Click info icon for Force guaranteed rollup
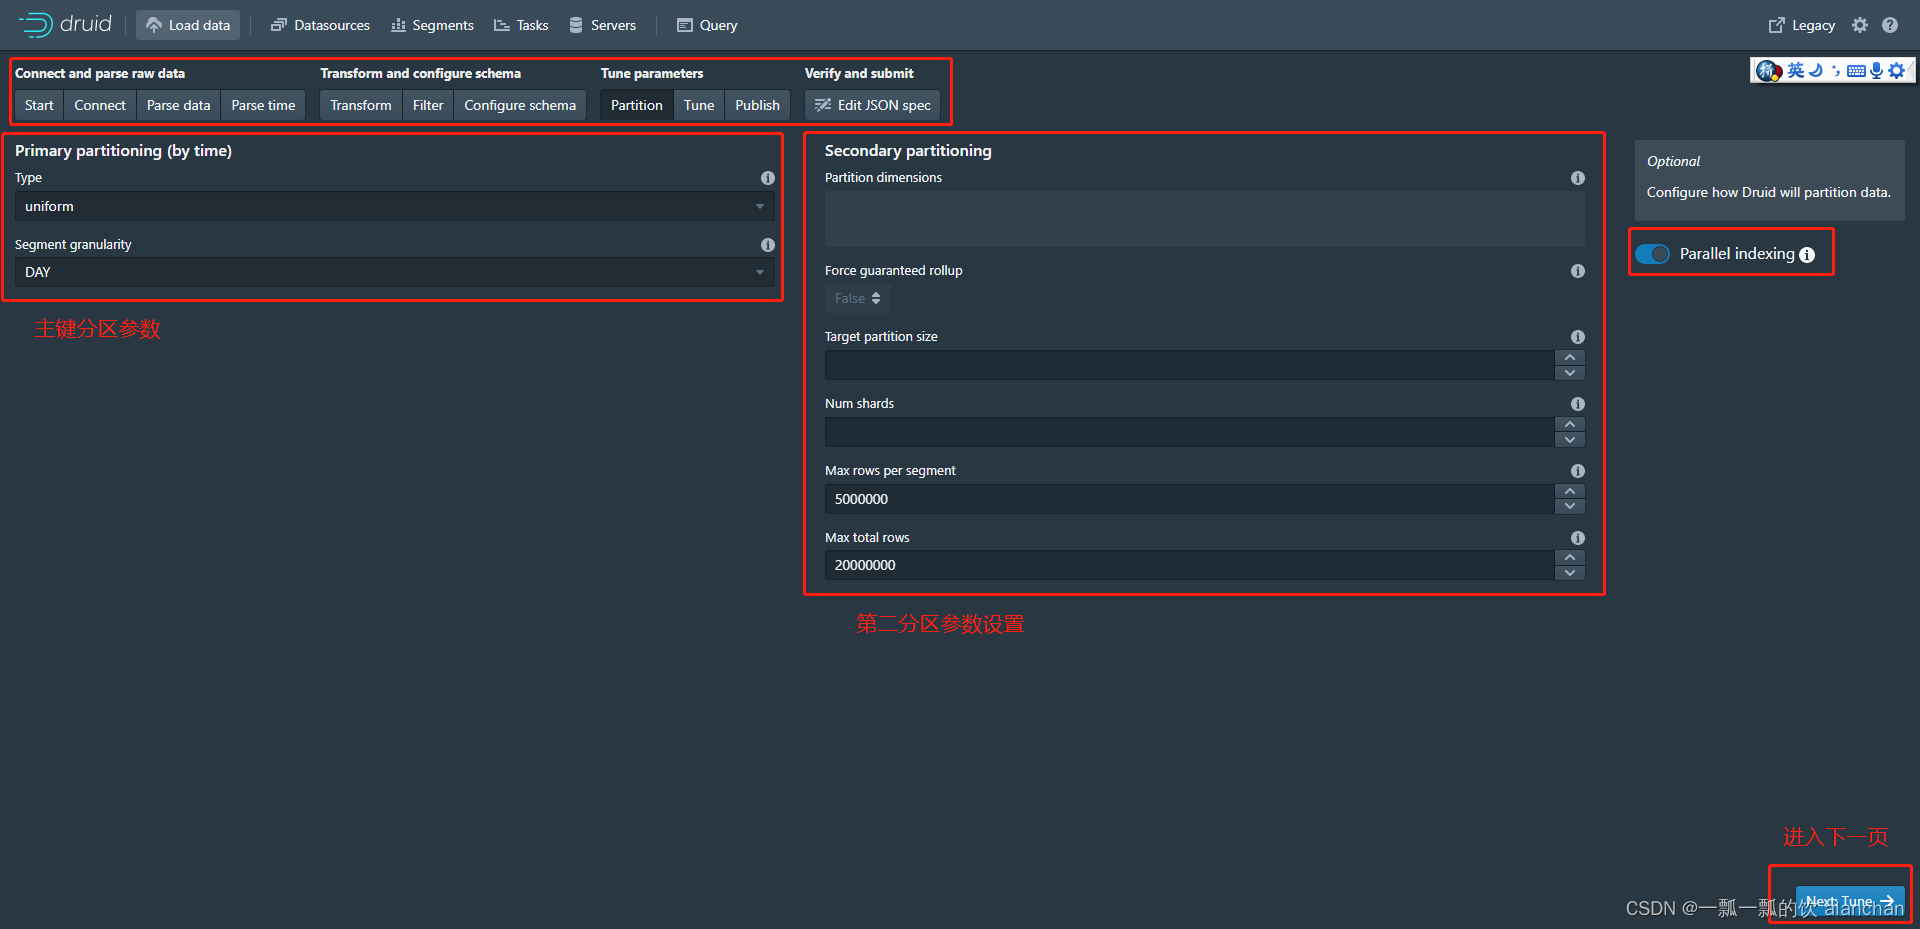Image resolution: width=1920 pixels, height=929 pixels. pyautogui.click(x=1577, y=271)
